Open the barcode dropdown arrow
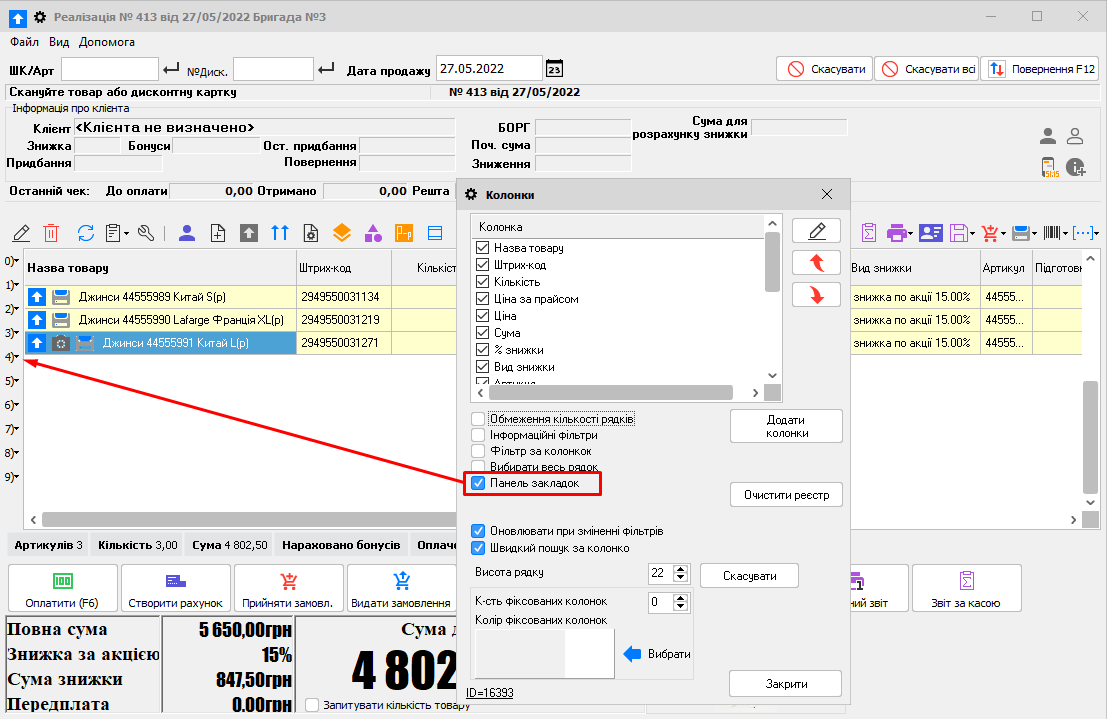This screenshot has width=1107, height=719. tap(1066, 233)
